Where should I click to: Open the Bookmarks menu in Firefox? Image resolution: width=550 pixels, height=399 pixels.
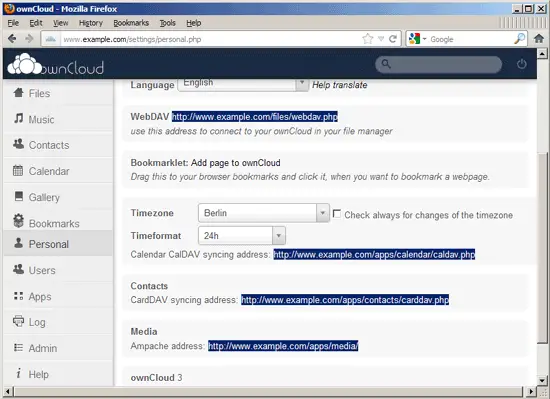[x=131, y=23]
